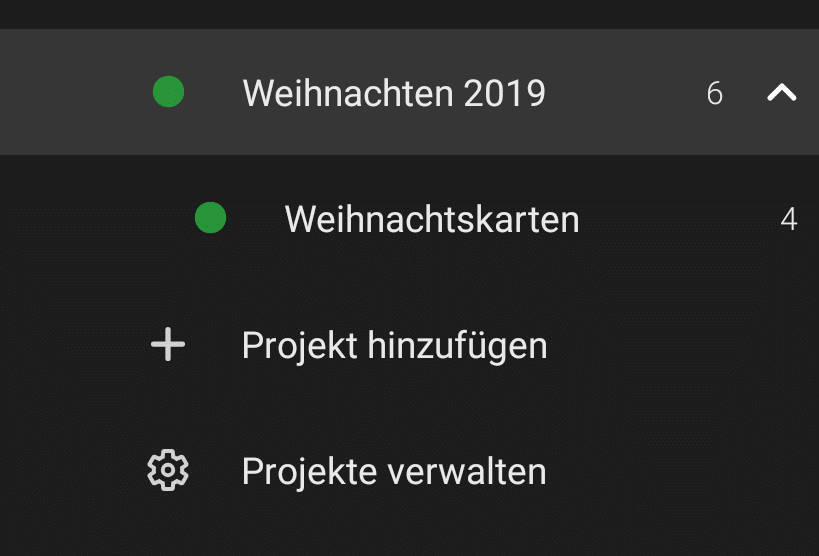Add a new project via the plus symbol
The width and height of the screenshot is (819, 556).
coord(168,344)
